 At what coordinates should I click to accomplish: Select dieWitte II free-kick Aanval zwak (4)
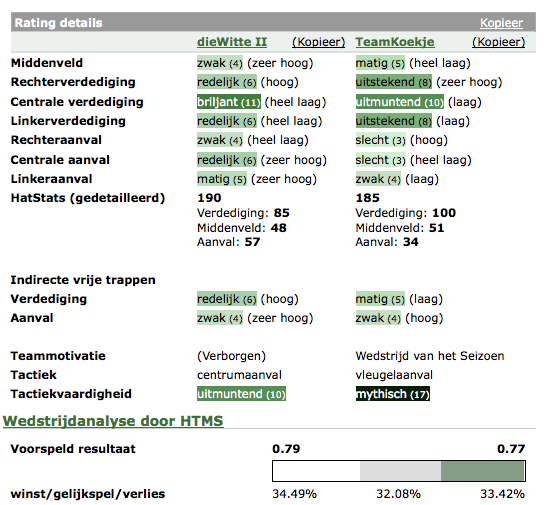(220, 318)
